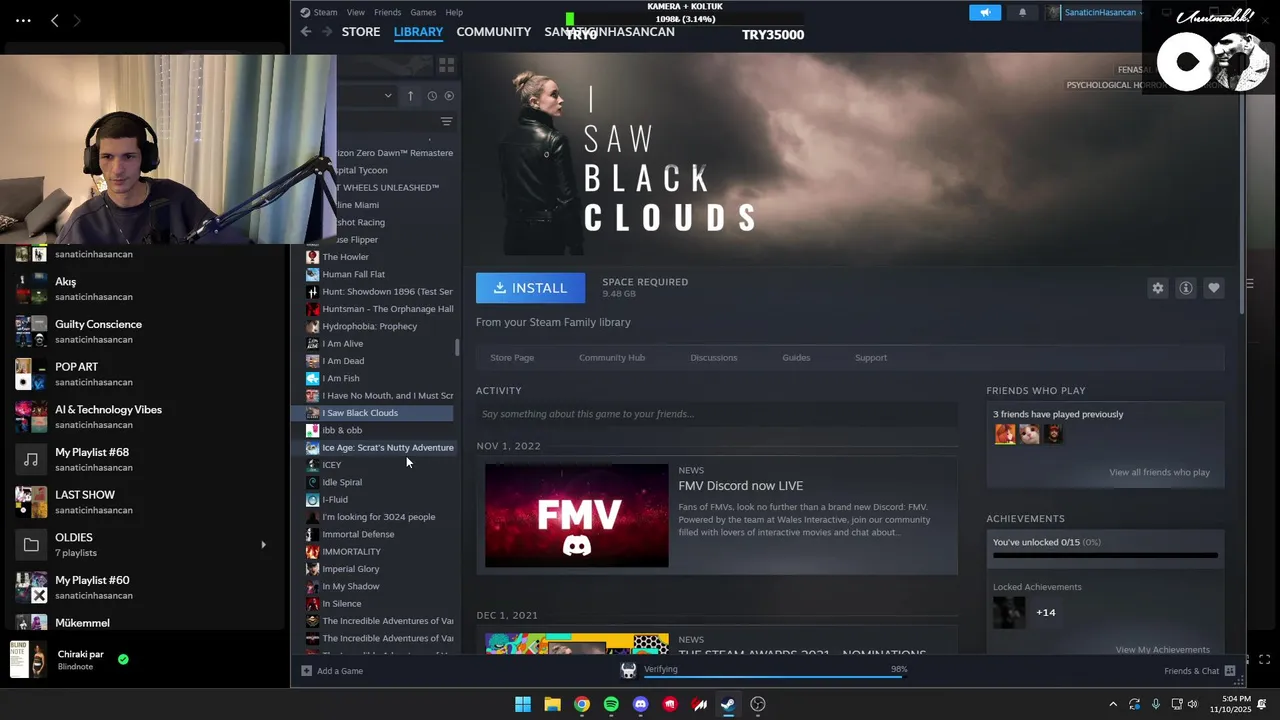Go back with Steam's back arrow

(x=306, y=32)
